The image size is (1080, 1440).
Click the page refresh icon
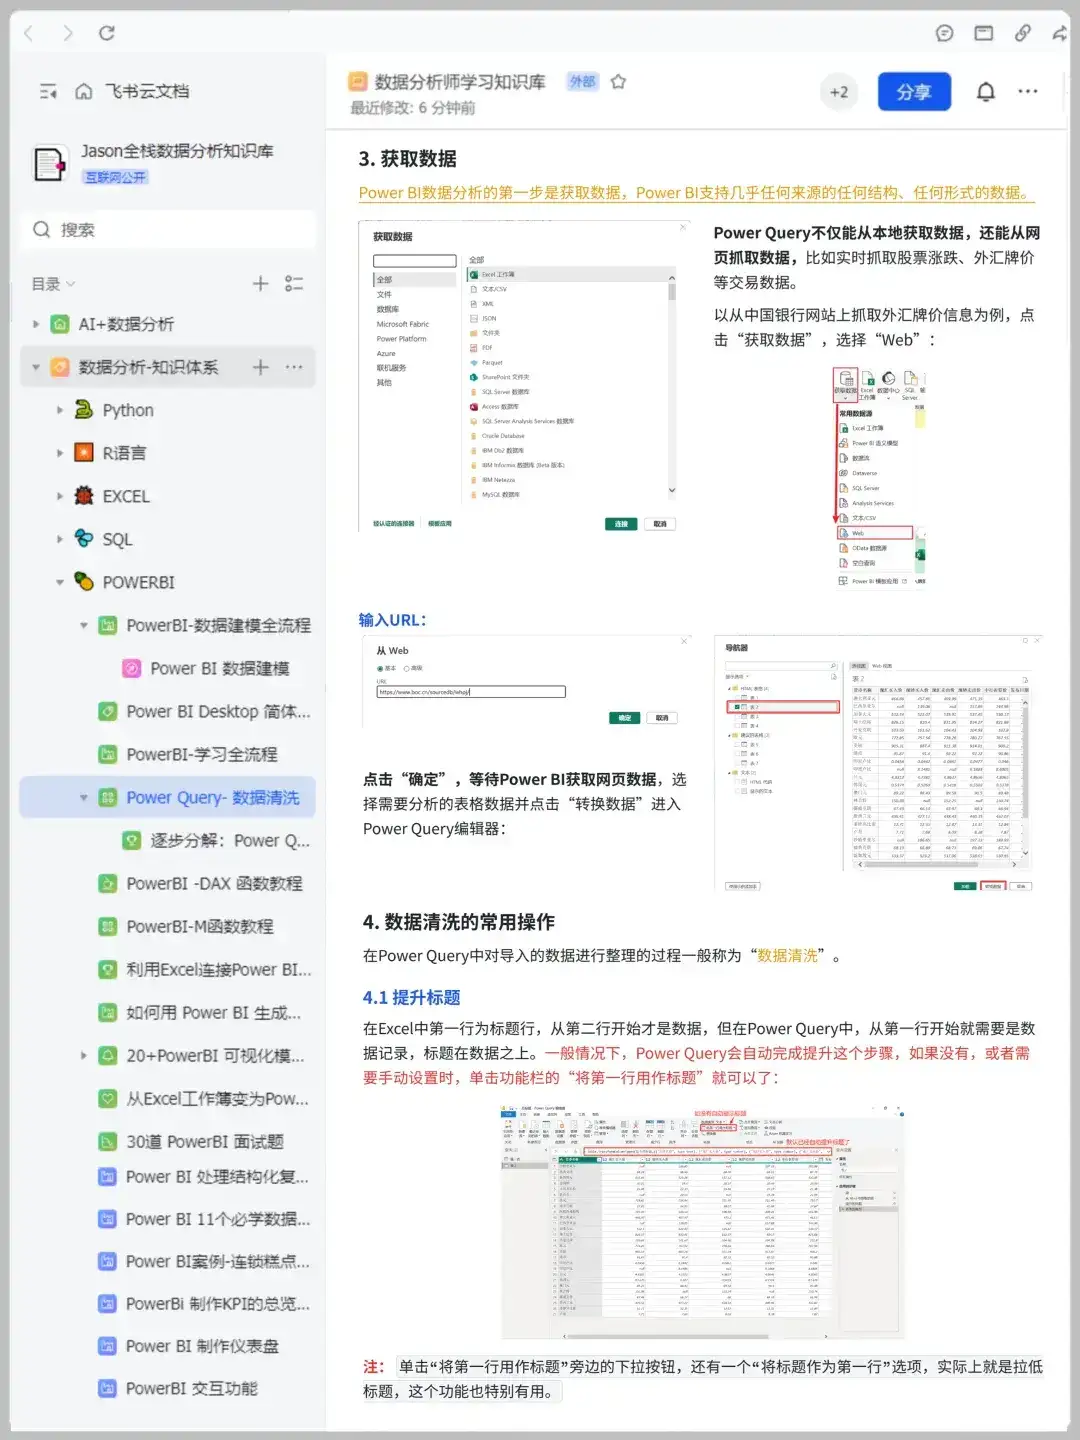108,33
